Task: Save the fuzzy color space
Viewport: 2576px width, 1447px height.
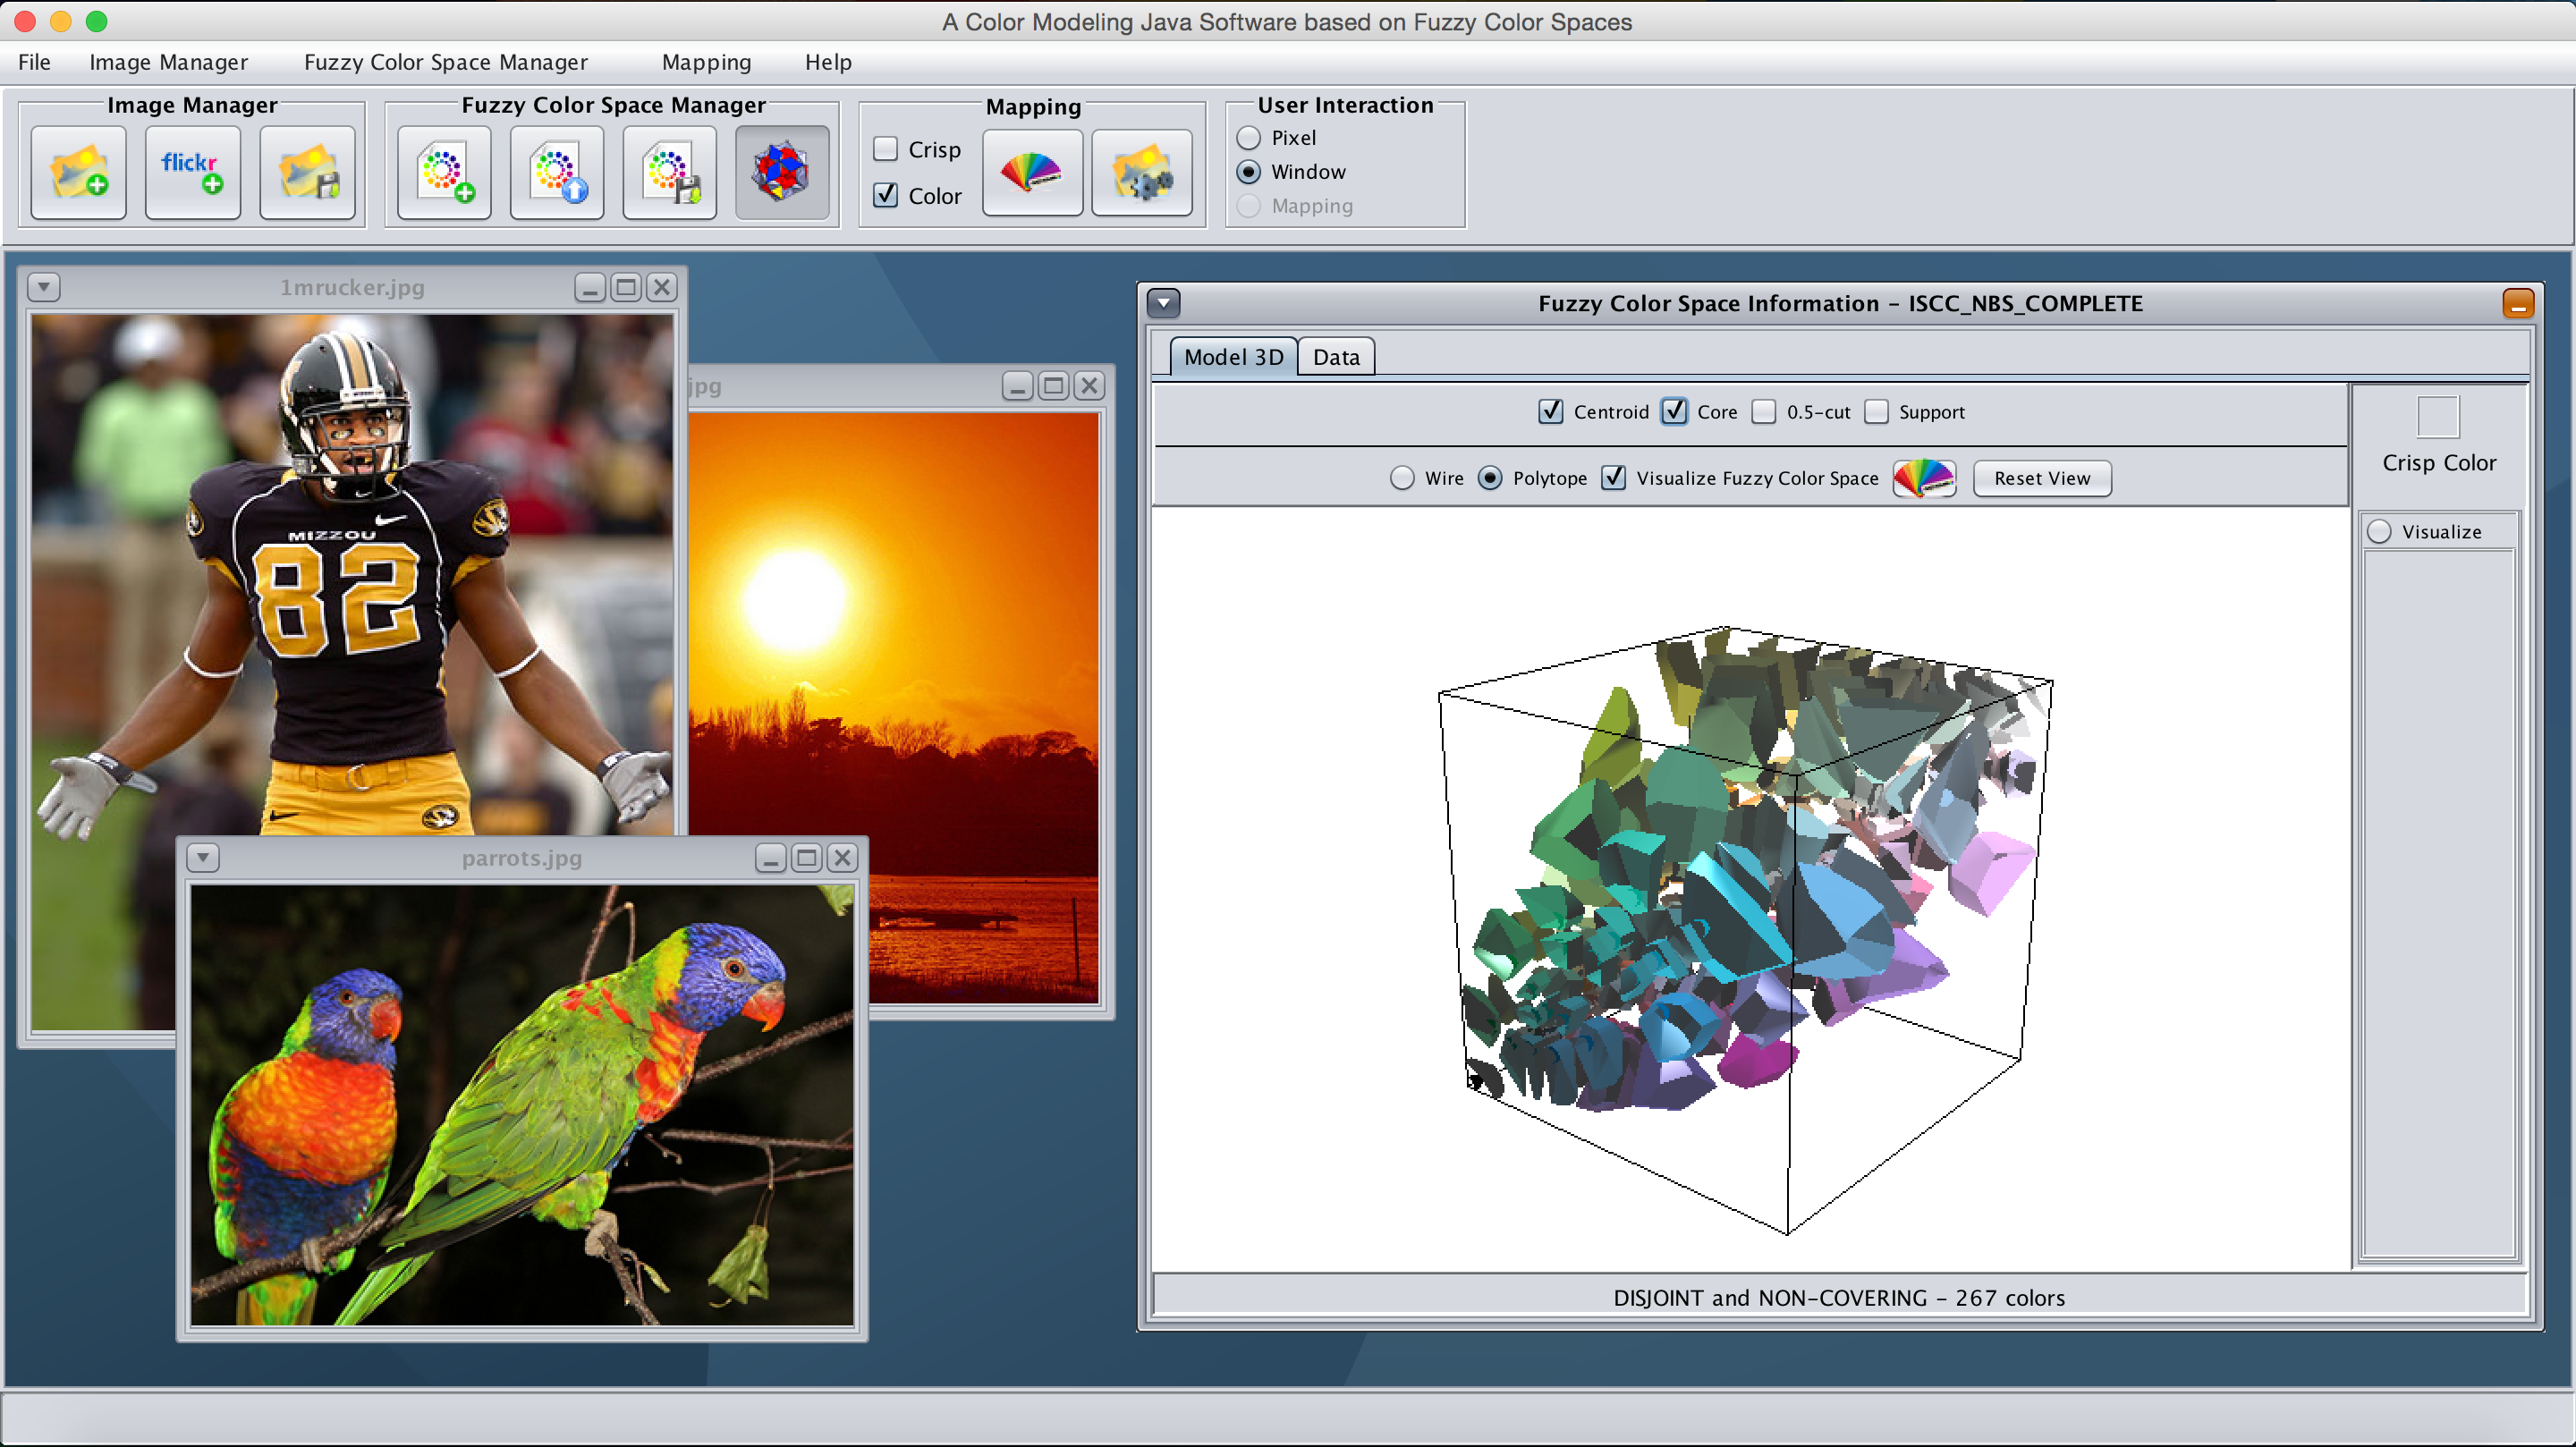Action: (670, 172)
